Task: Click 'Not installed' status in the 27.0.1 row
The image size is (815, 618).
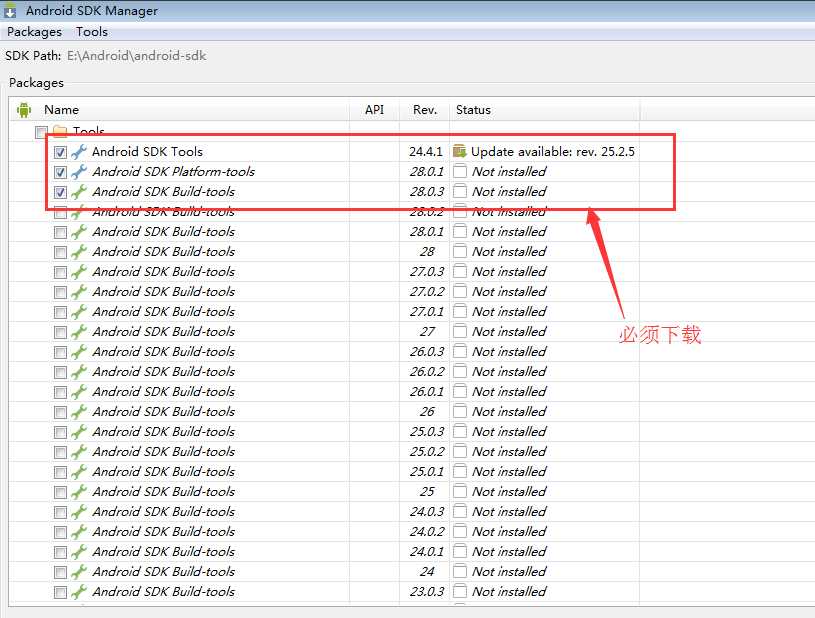Action: click(x=509, y=312)
